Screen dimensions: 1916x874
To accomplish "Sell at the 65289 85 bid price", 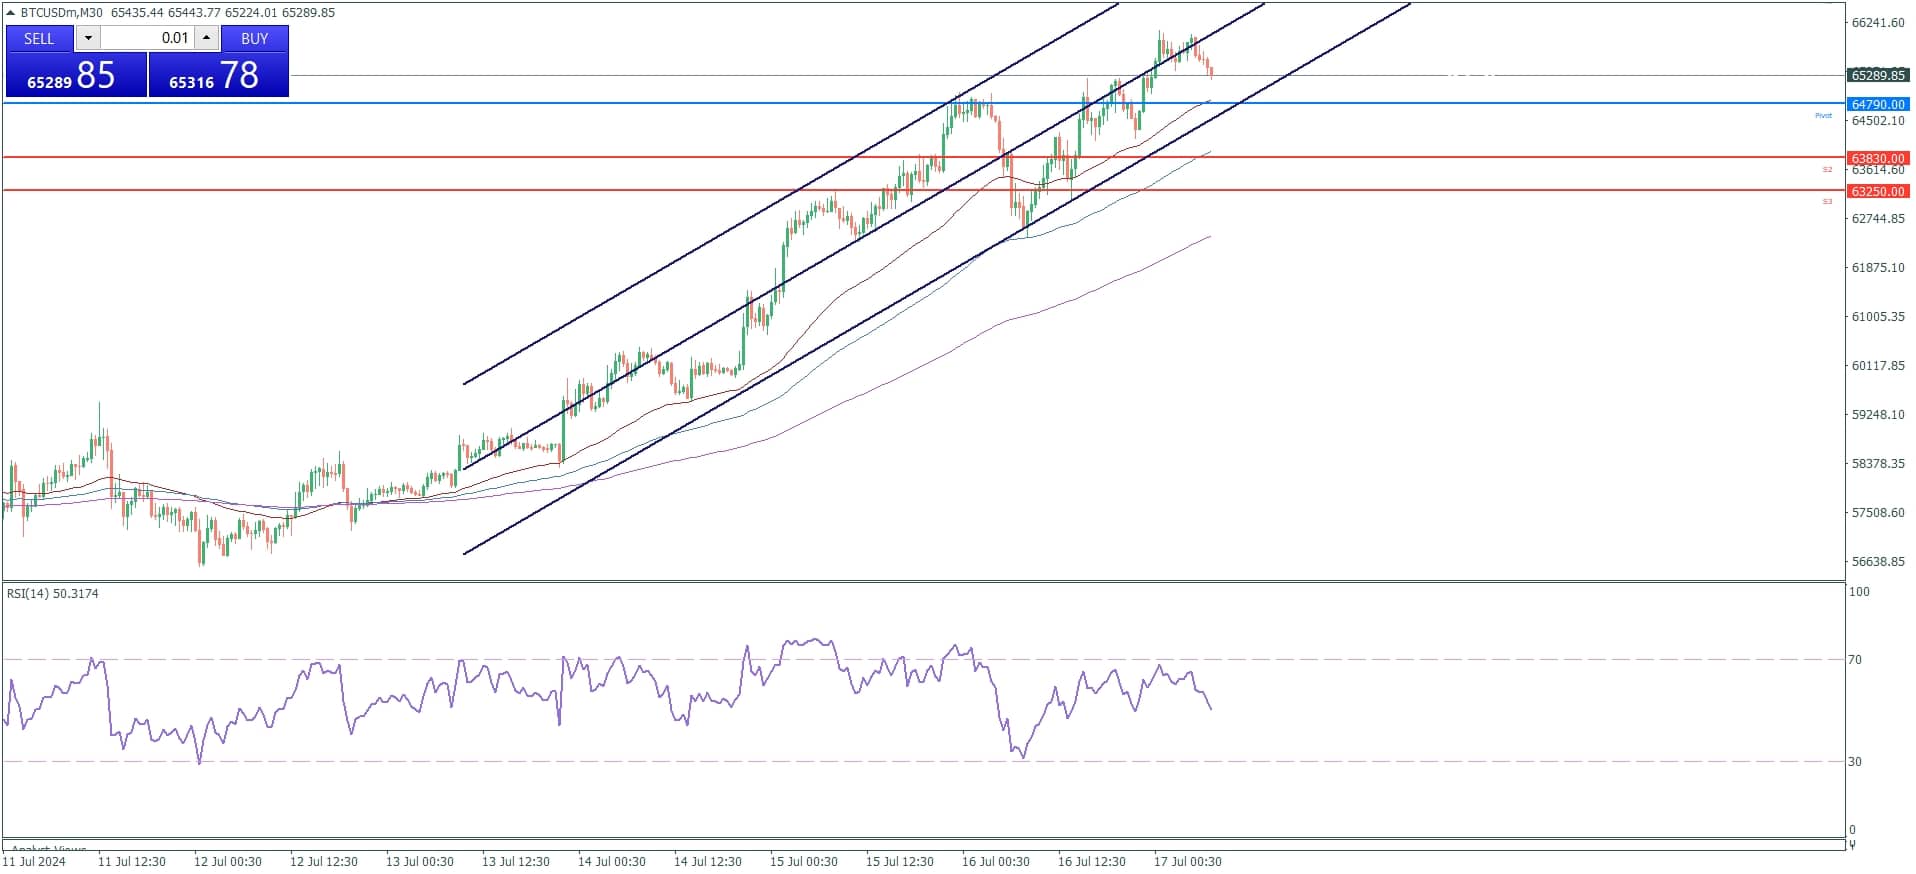I will [x=76, y=75].
